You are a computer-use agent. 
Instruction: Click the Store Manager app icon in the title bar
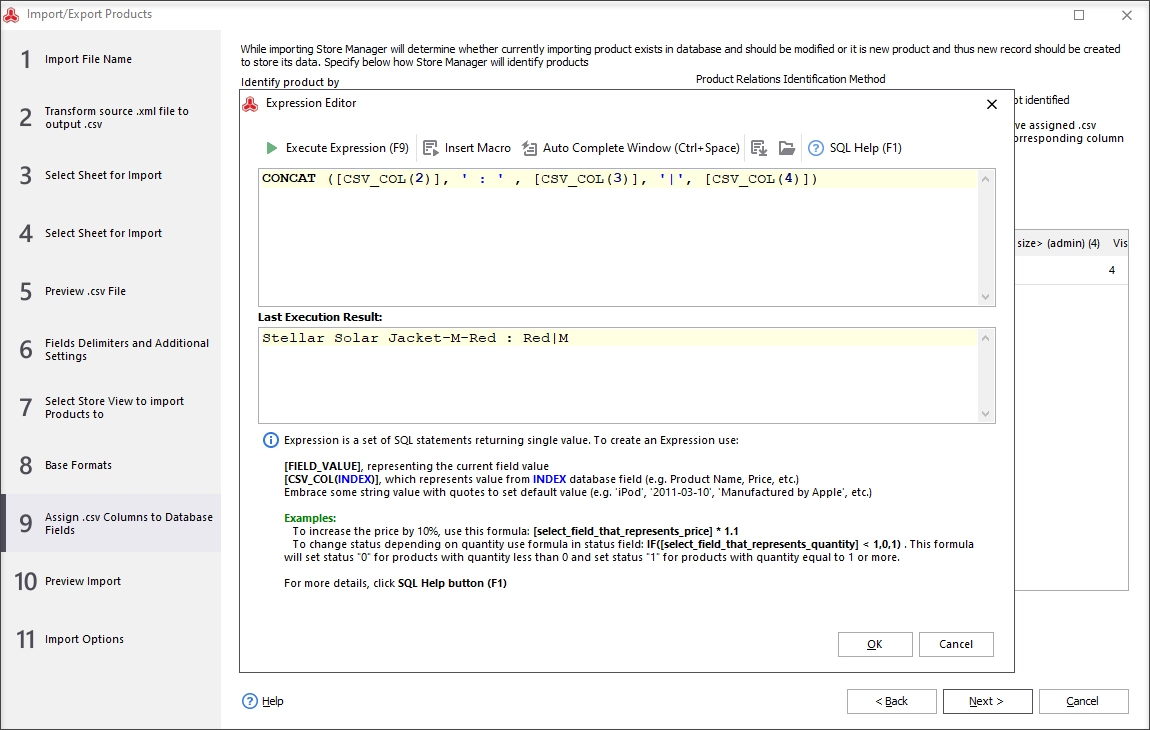(x=12, y=14)
